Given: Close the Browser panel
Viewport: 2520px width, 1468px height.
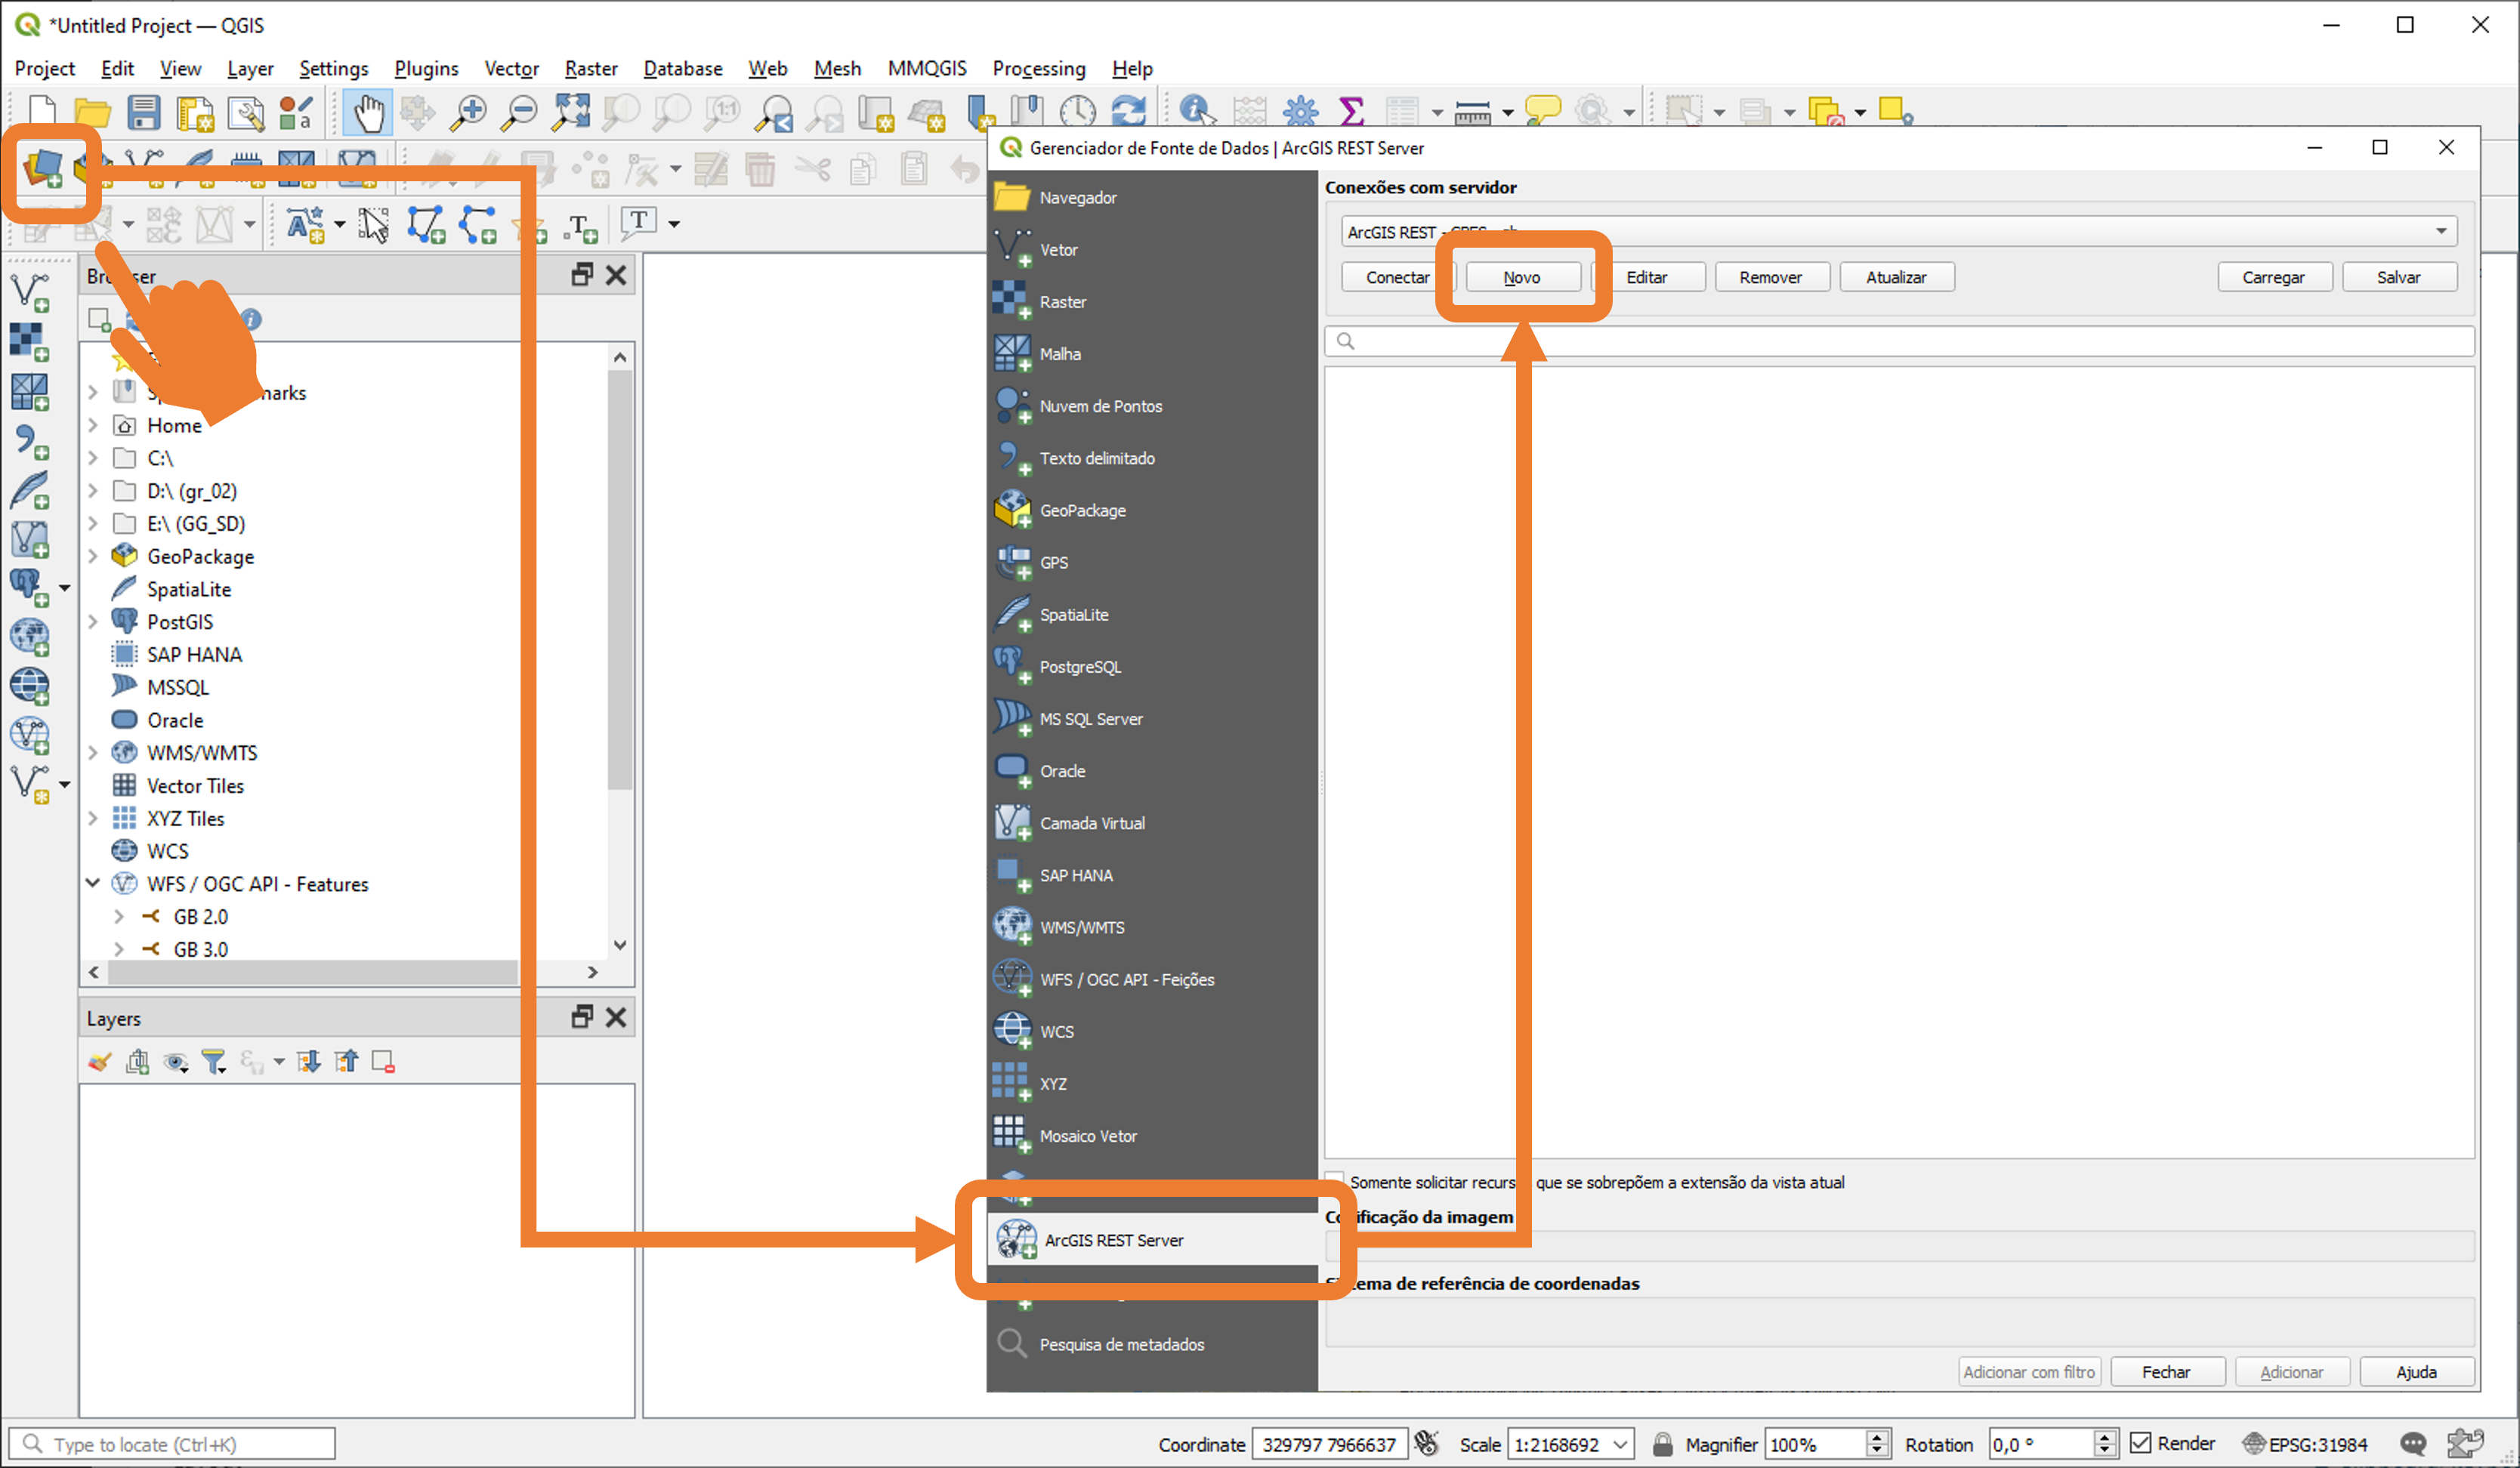Looking at the screenshot, I should pyautogui.click(x=616, y=275).
